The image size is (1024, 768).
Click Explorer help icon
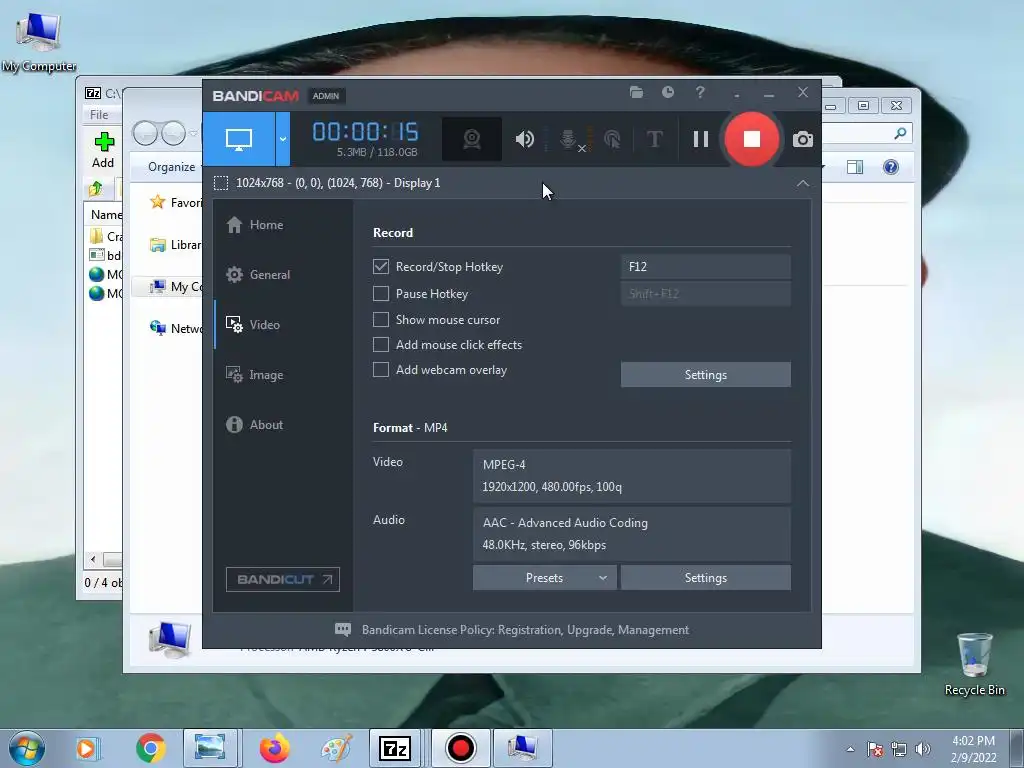891,167
